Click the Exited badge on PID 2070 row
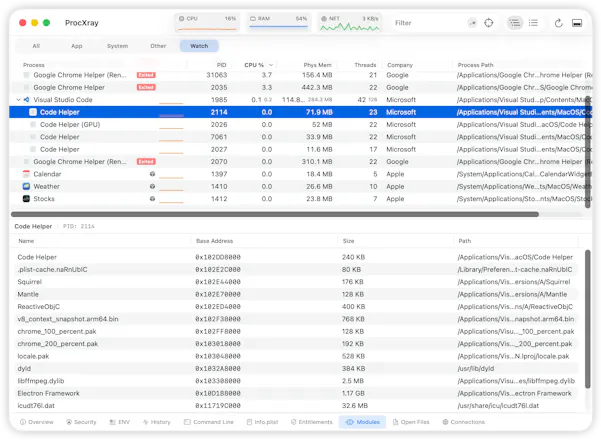Screen dimensions: 601x440 pyautogui.click(x=146, y=162)
